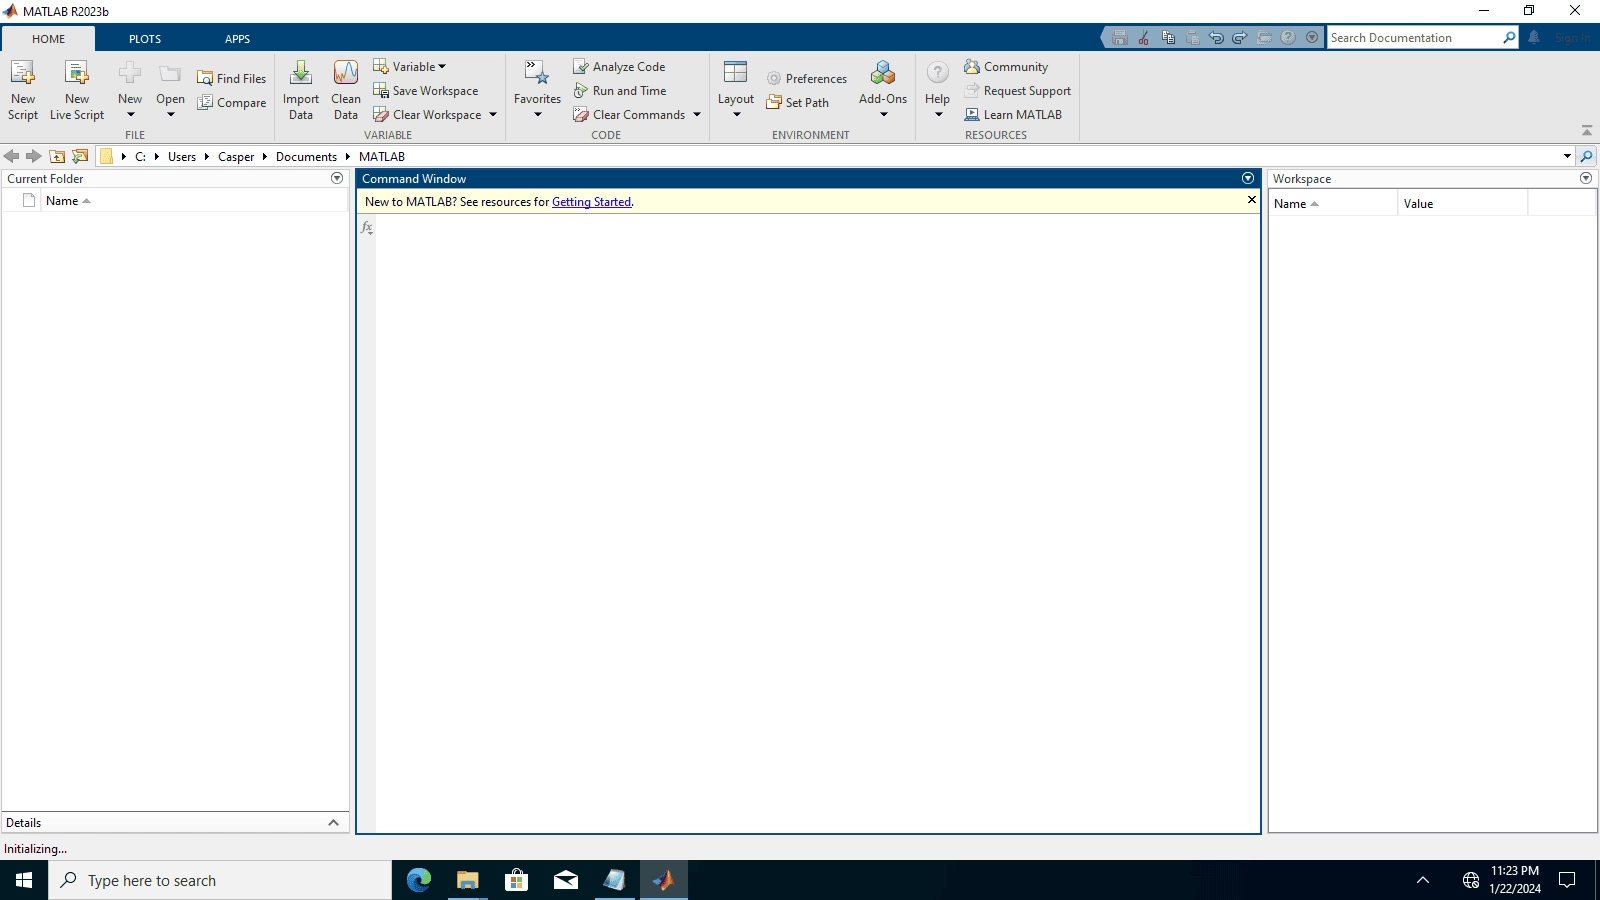Open Workspace panel actions menu
This screenshot has width=1600, height=900.
[x=1586, y=178]
